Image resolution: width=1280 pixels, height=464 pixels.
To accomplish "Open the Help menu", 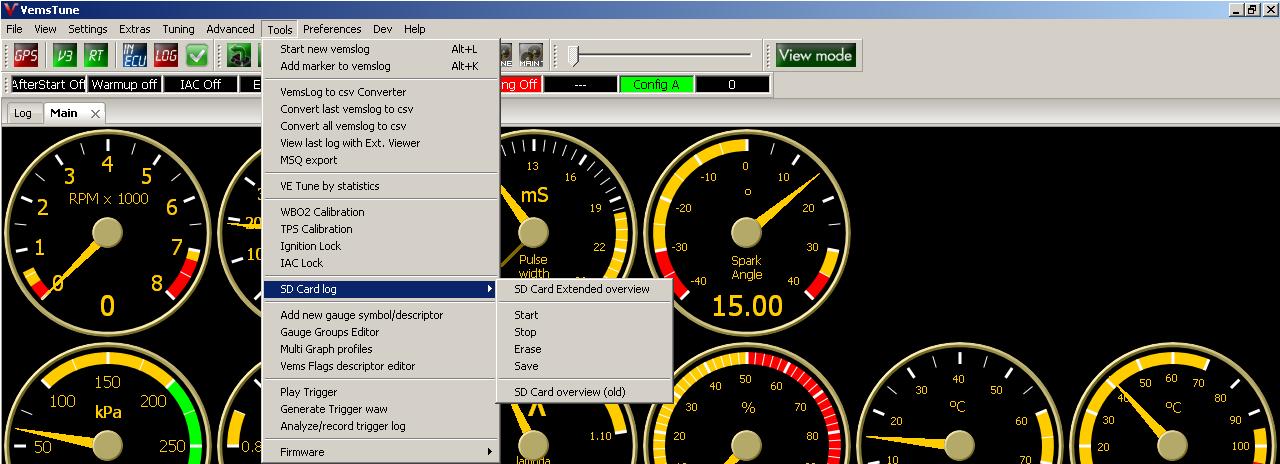I will tap(415, 29).
